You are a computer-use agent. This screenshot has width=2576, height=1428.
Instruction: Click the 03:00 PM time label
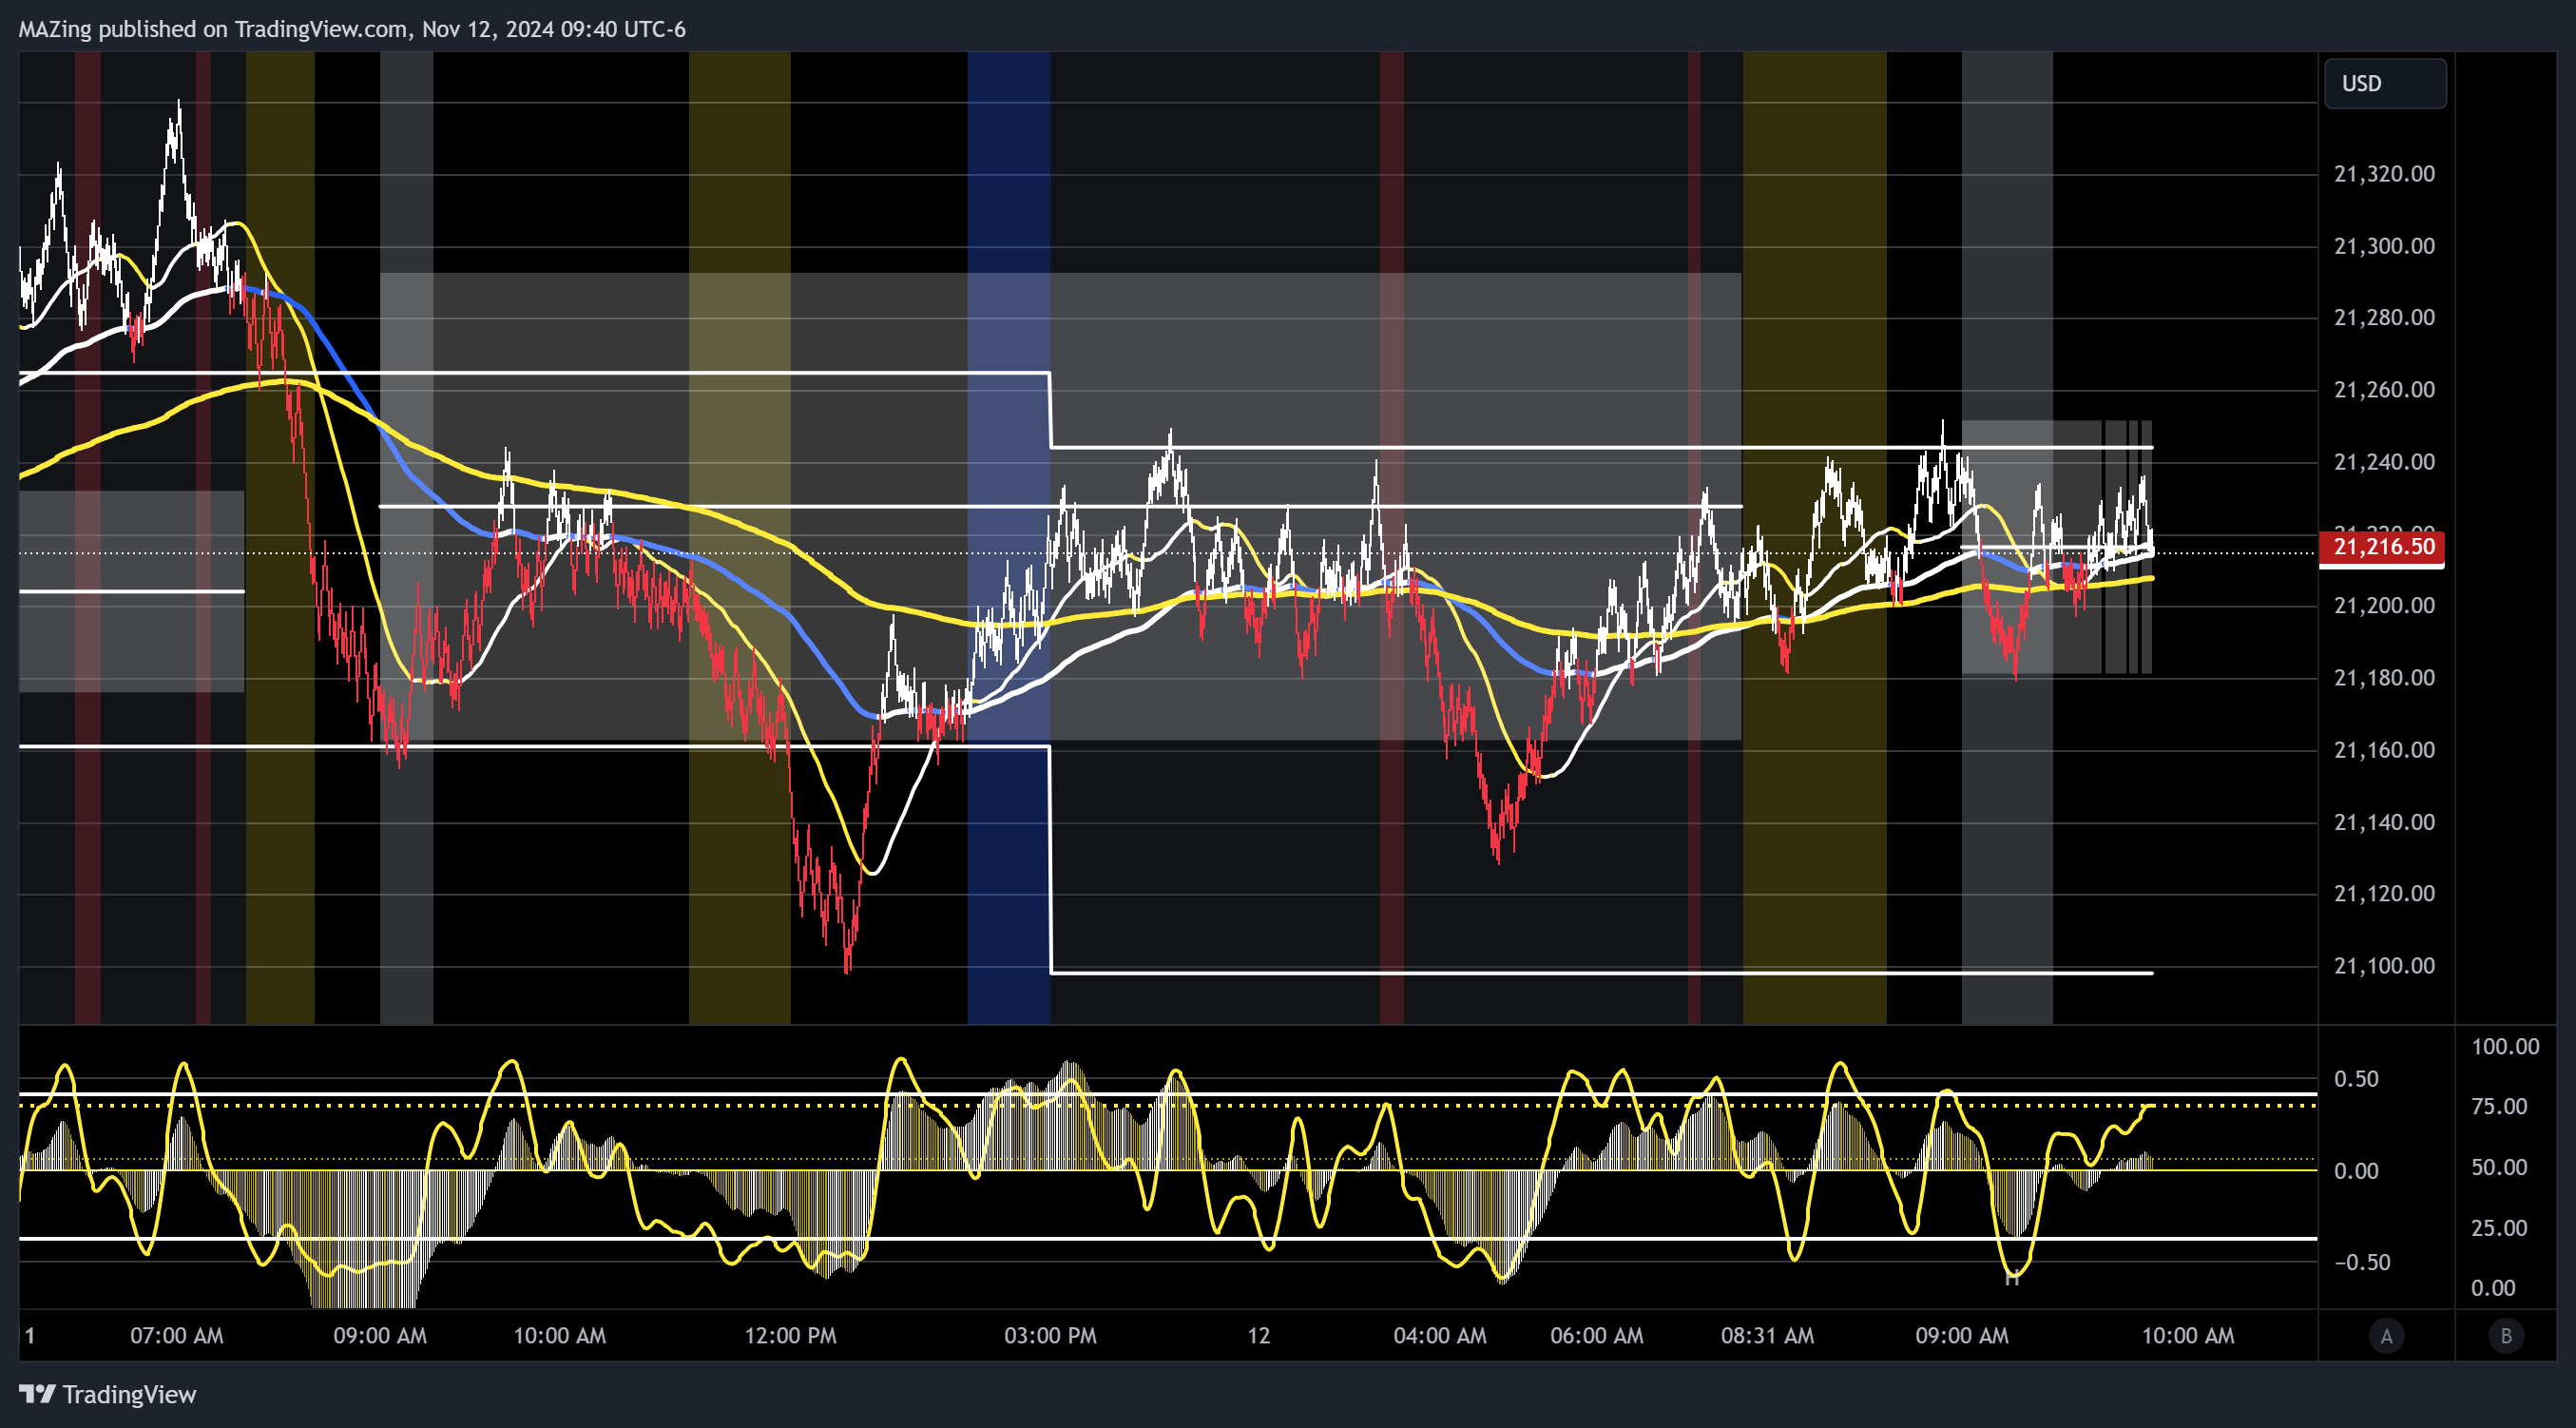pyautogui.click(x=1050, y=1336)
